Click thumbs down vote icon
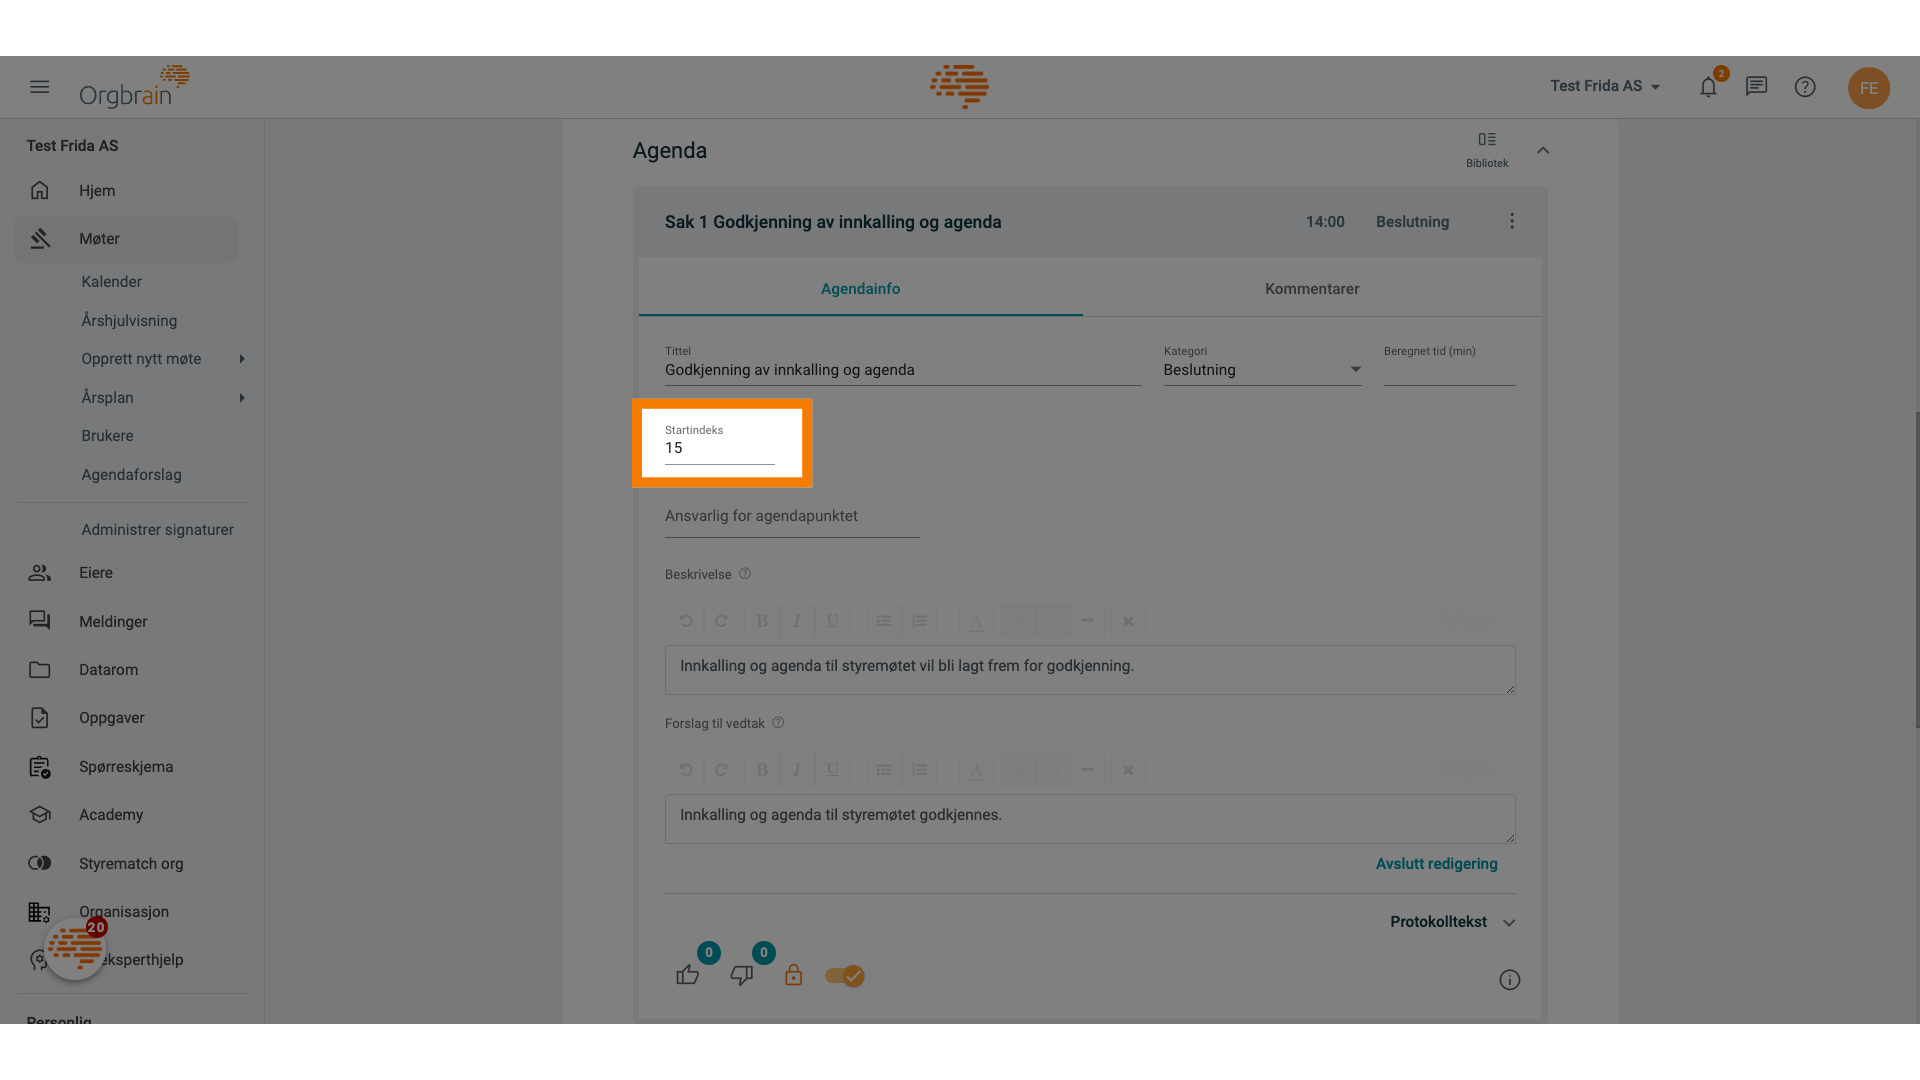Viewport: 1920px width, 1080px height. pos(742,975)
